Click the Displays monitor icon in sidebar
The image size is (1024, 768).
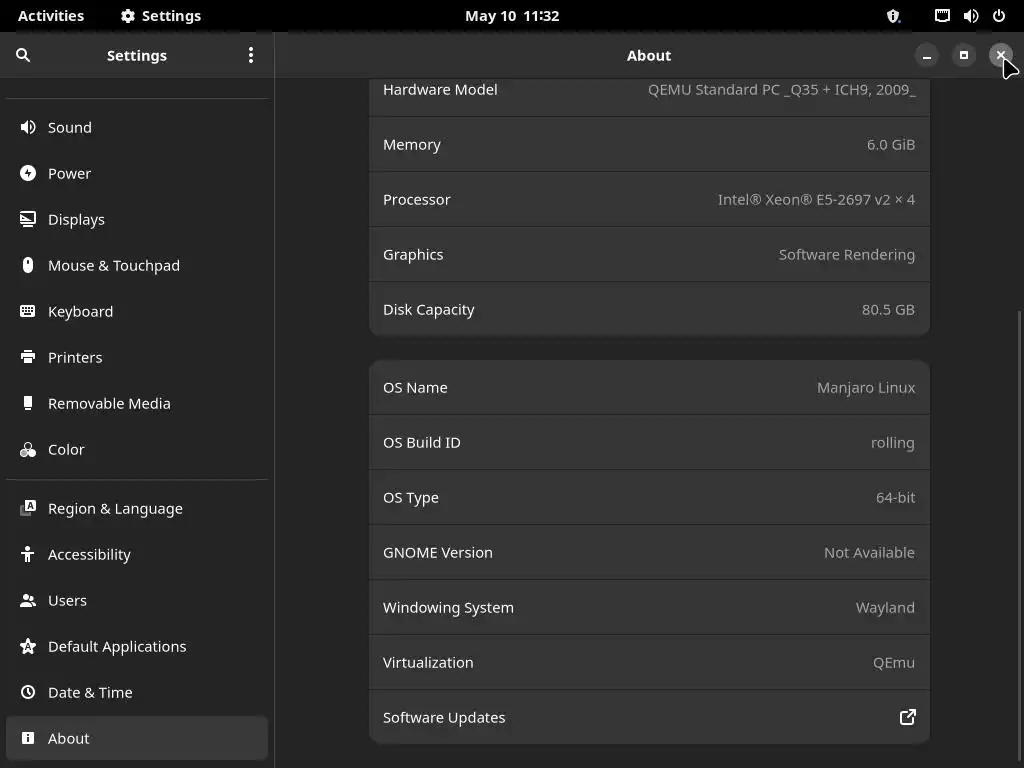(x=27, y=219)
